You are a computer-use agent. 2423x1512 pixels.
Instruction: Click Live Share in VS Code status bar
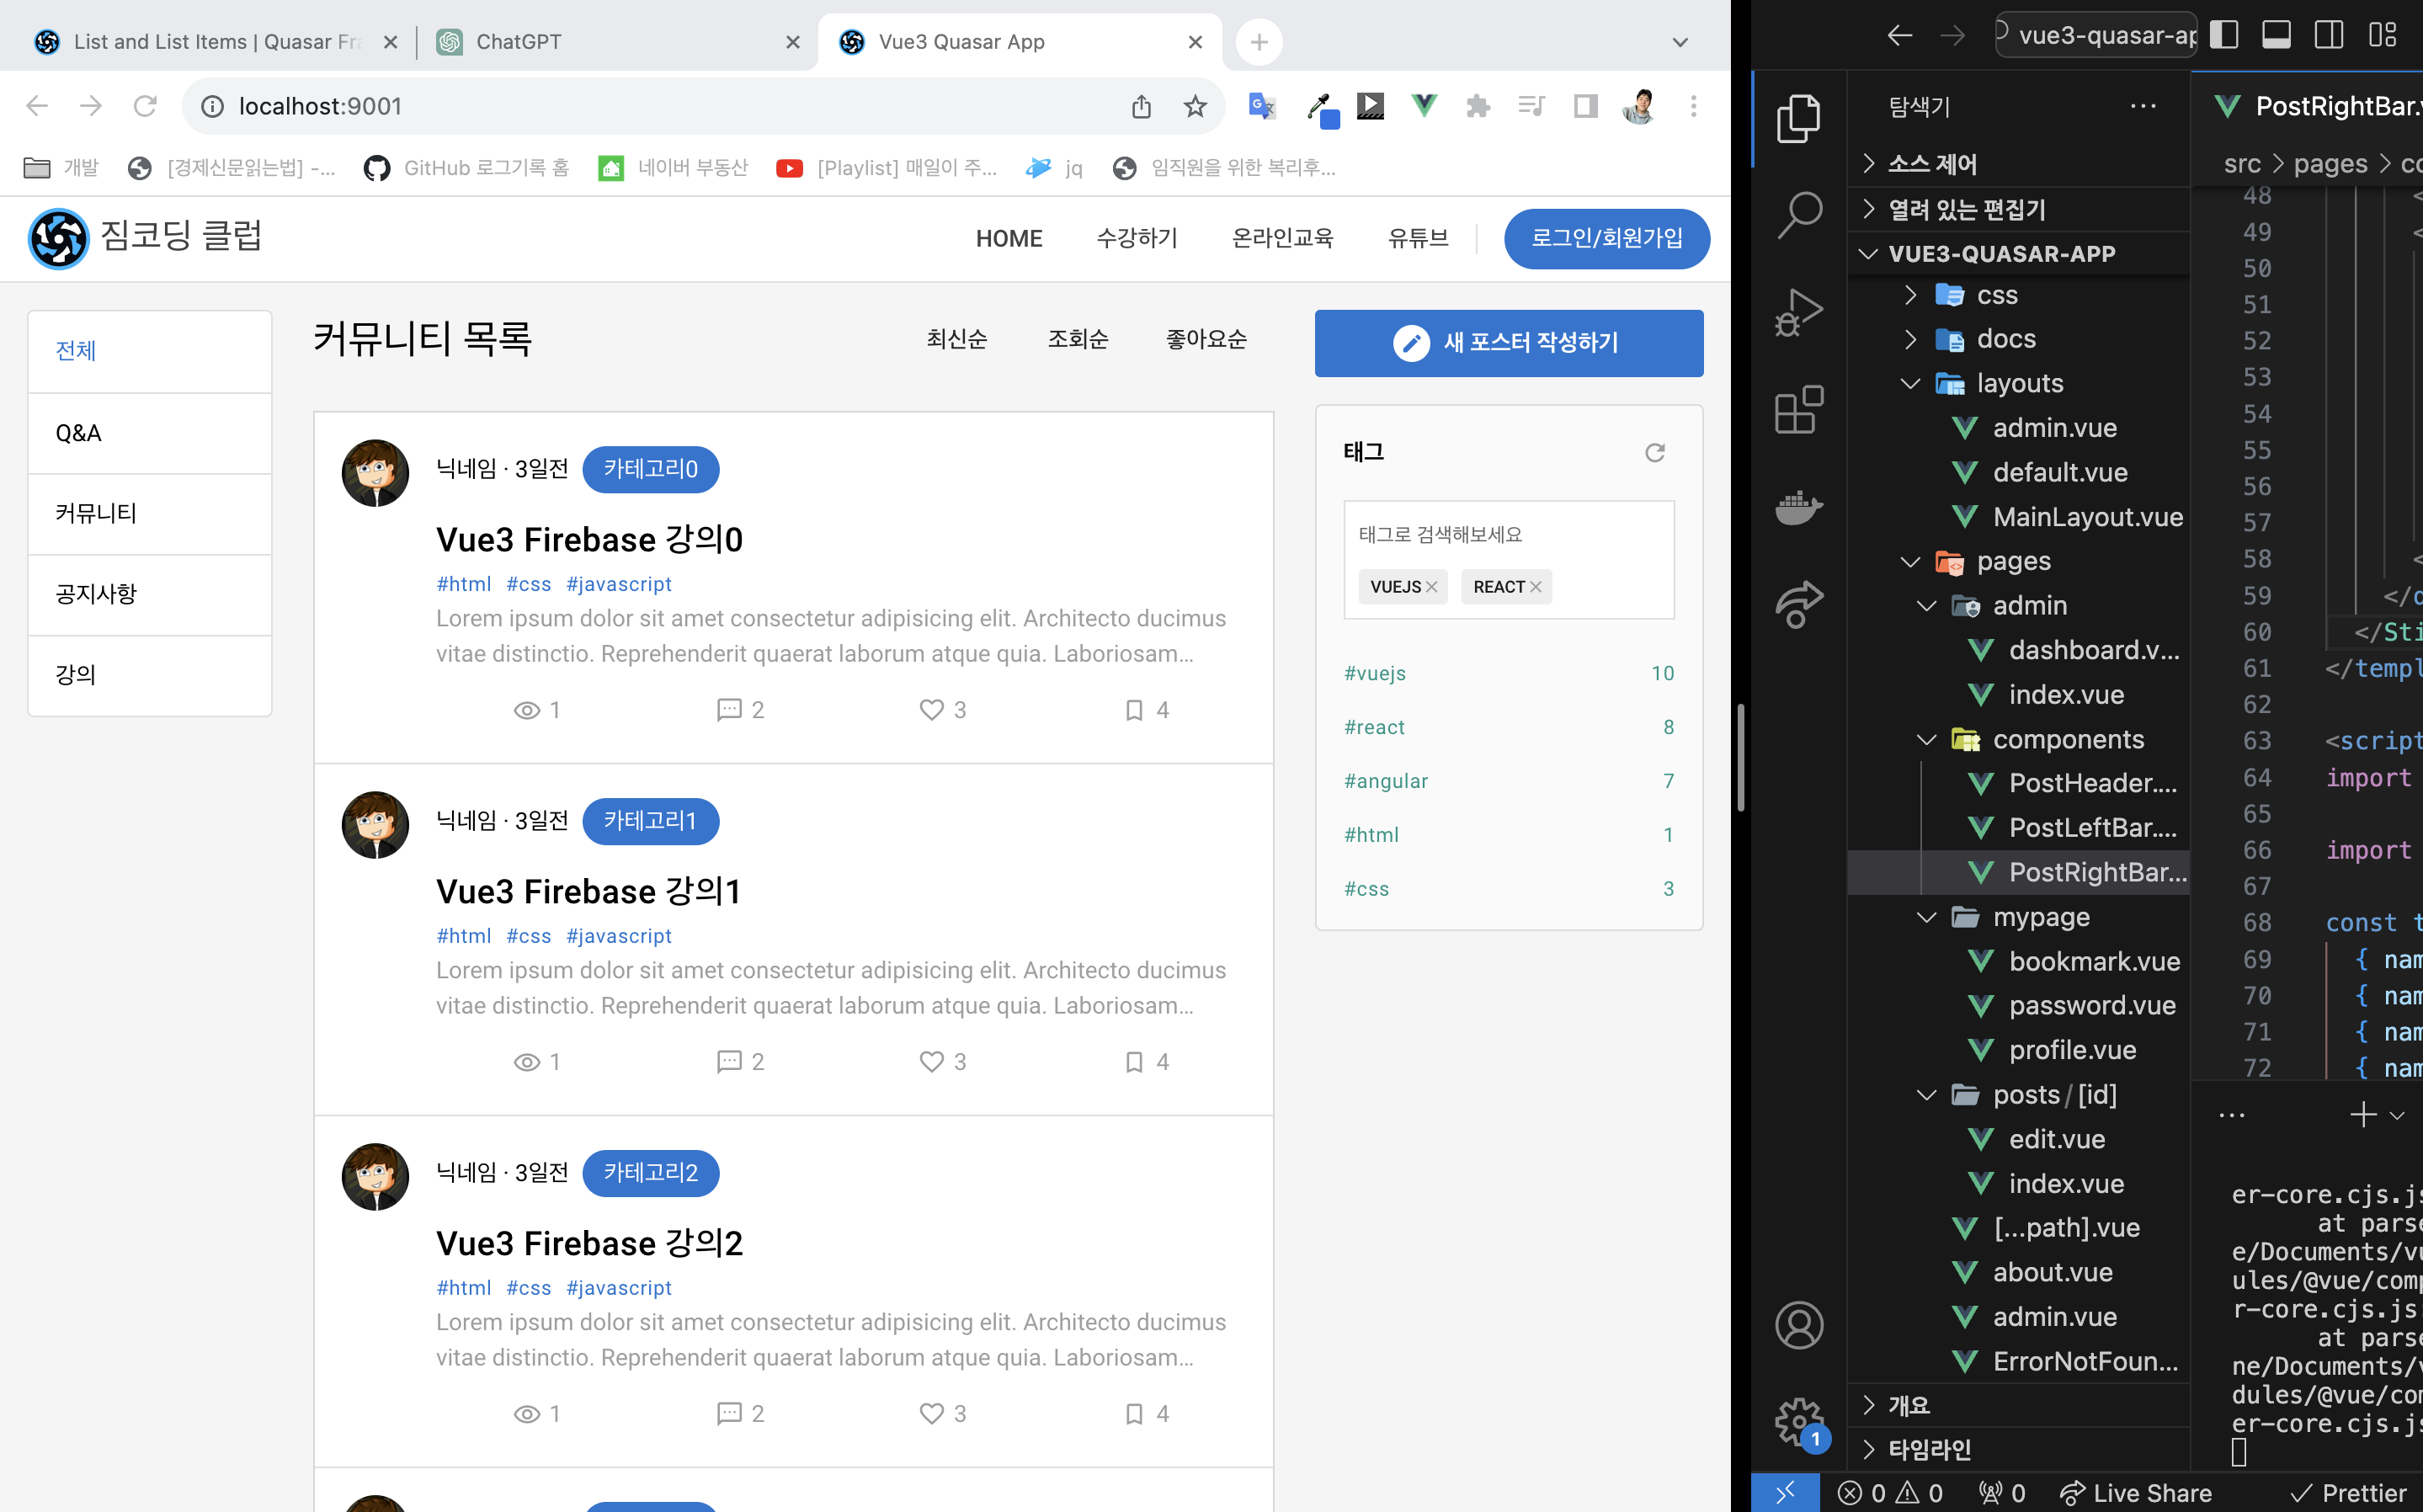2135,1493
